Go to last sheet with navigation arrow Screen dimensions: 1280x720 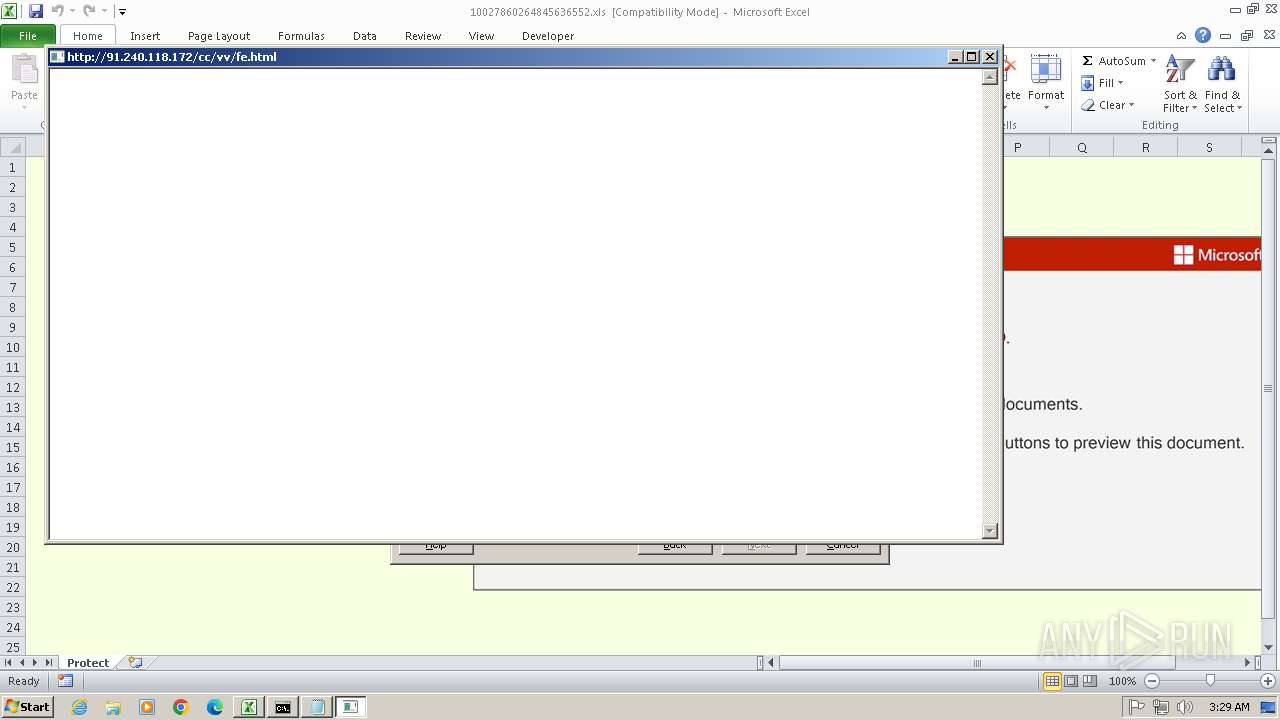pos(48,663)
